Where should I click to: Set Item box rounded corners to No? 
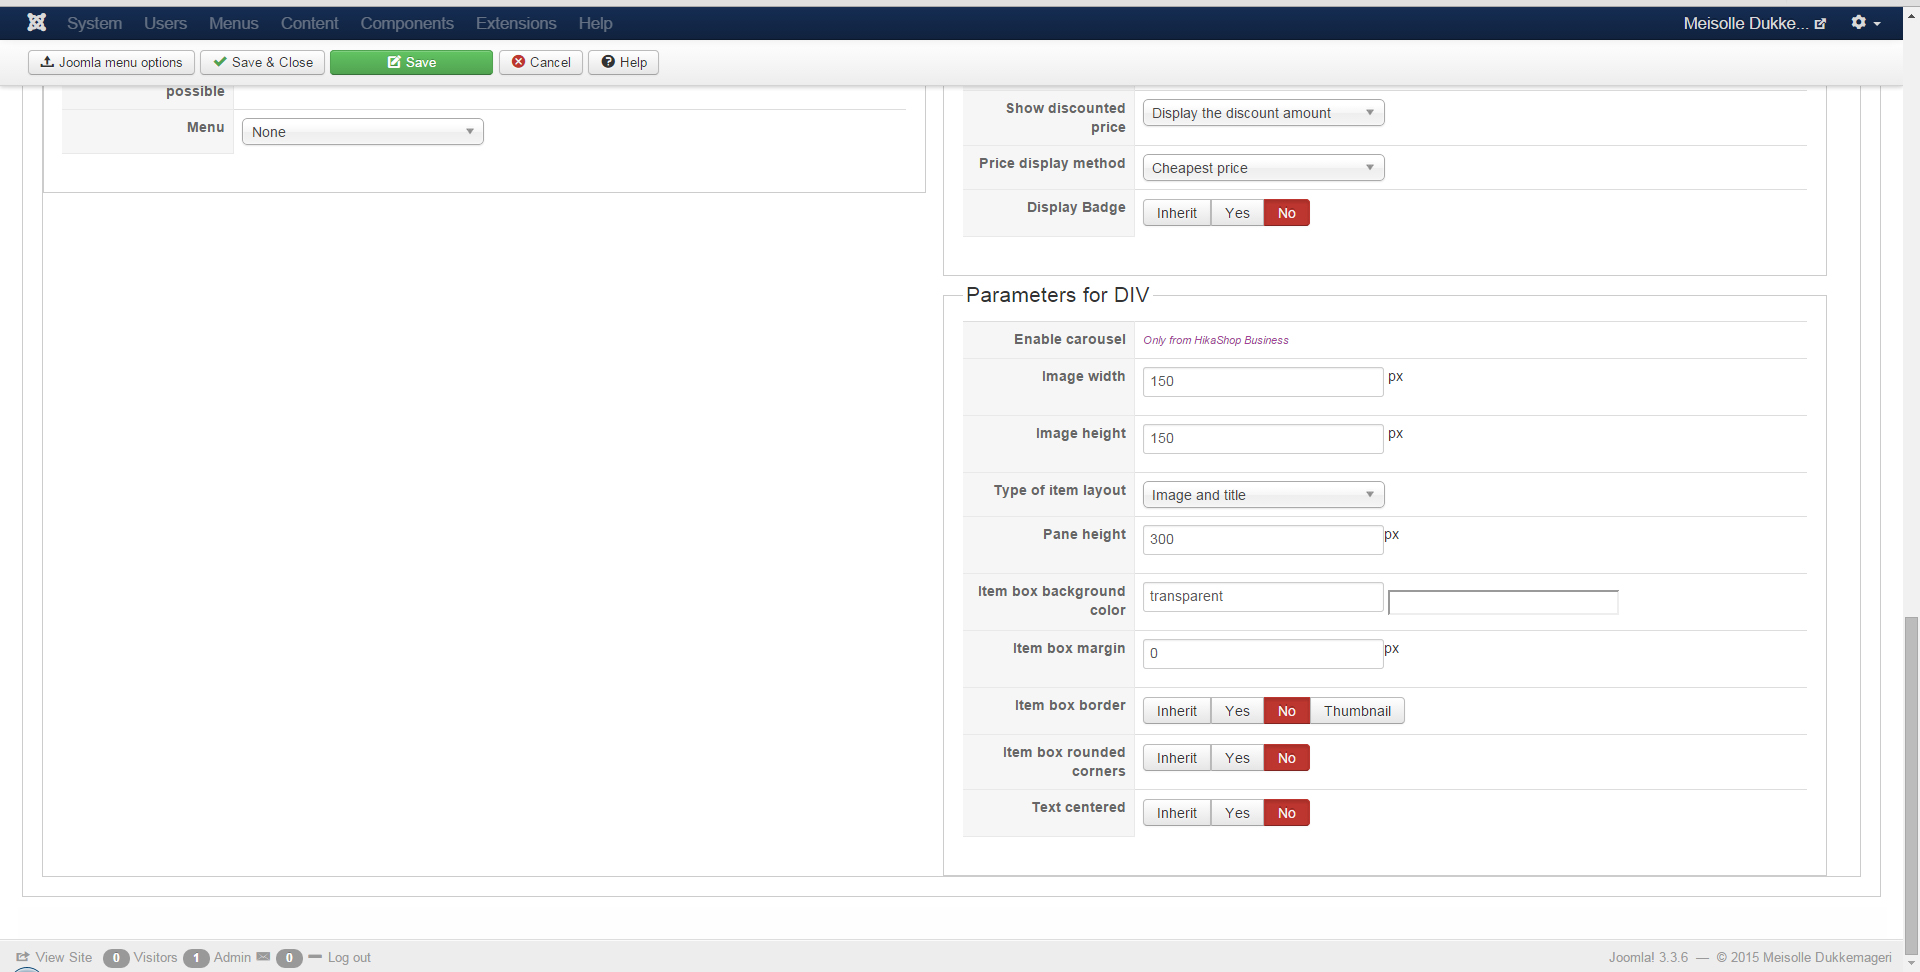tap(1287, 758)
